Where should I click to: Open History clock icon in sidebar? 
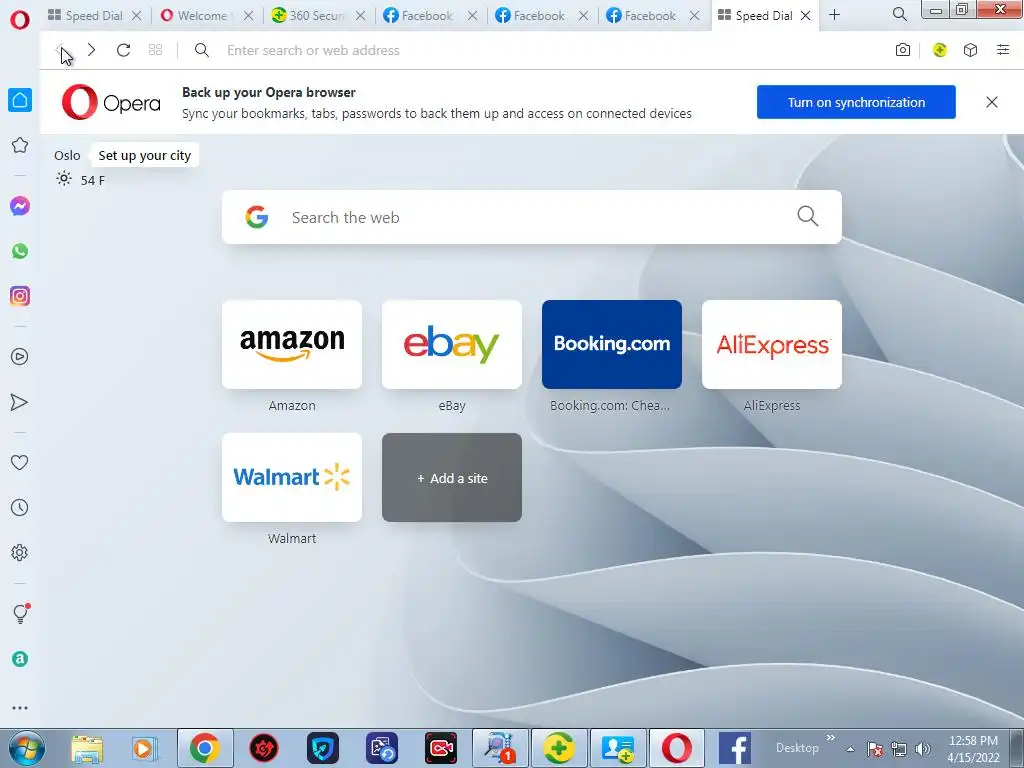[20, 507]
